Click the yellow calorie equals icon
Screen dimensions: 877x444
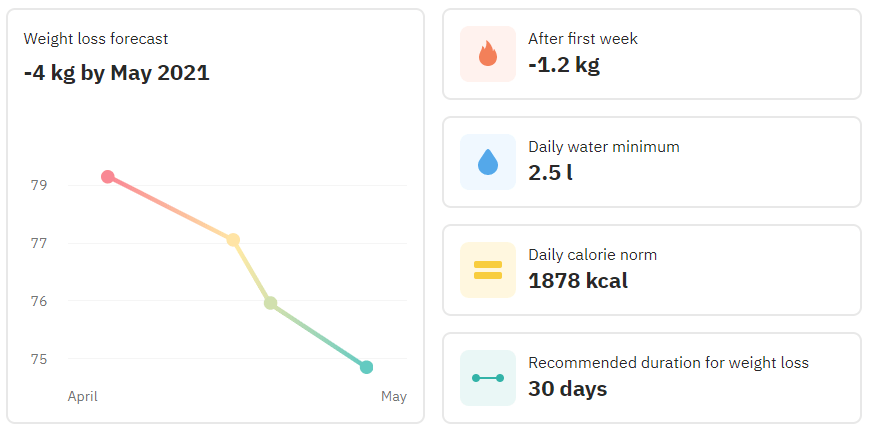(488, 270)
